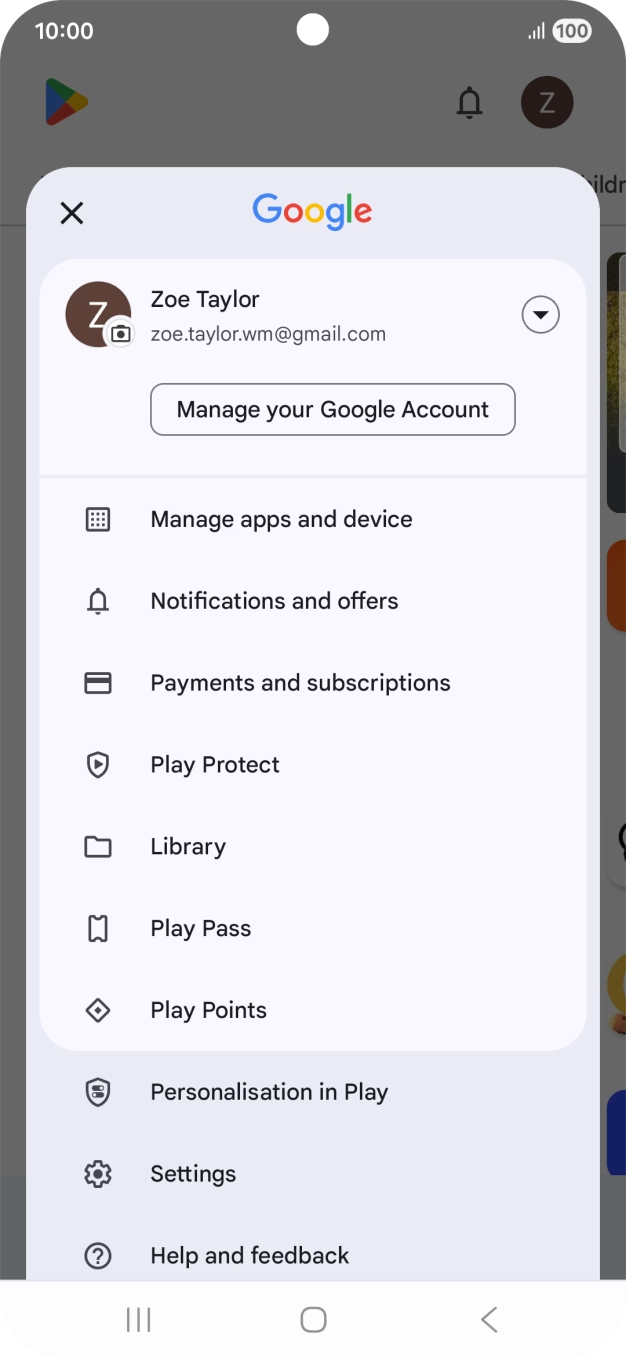Close the Google account menu
Image resolution: width=626 pixels, height=1358 pixels.
tap(72, 213)
